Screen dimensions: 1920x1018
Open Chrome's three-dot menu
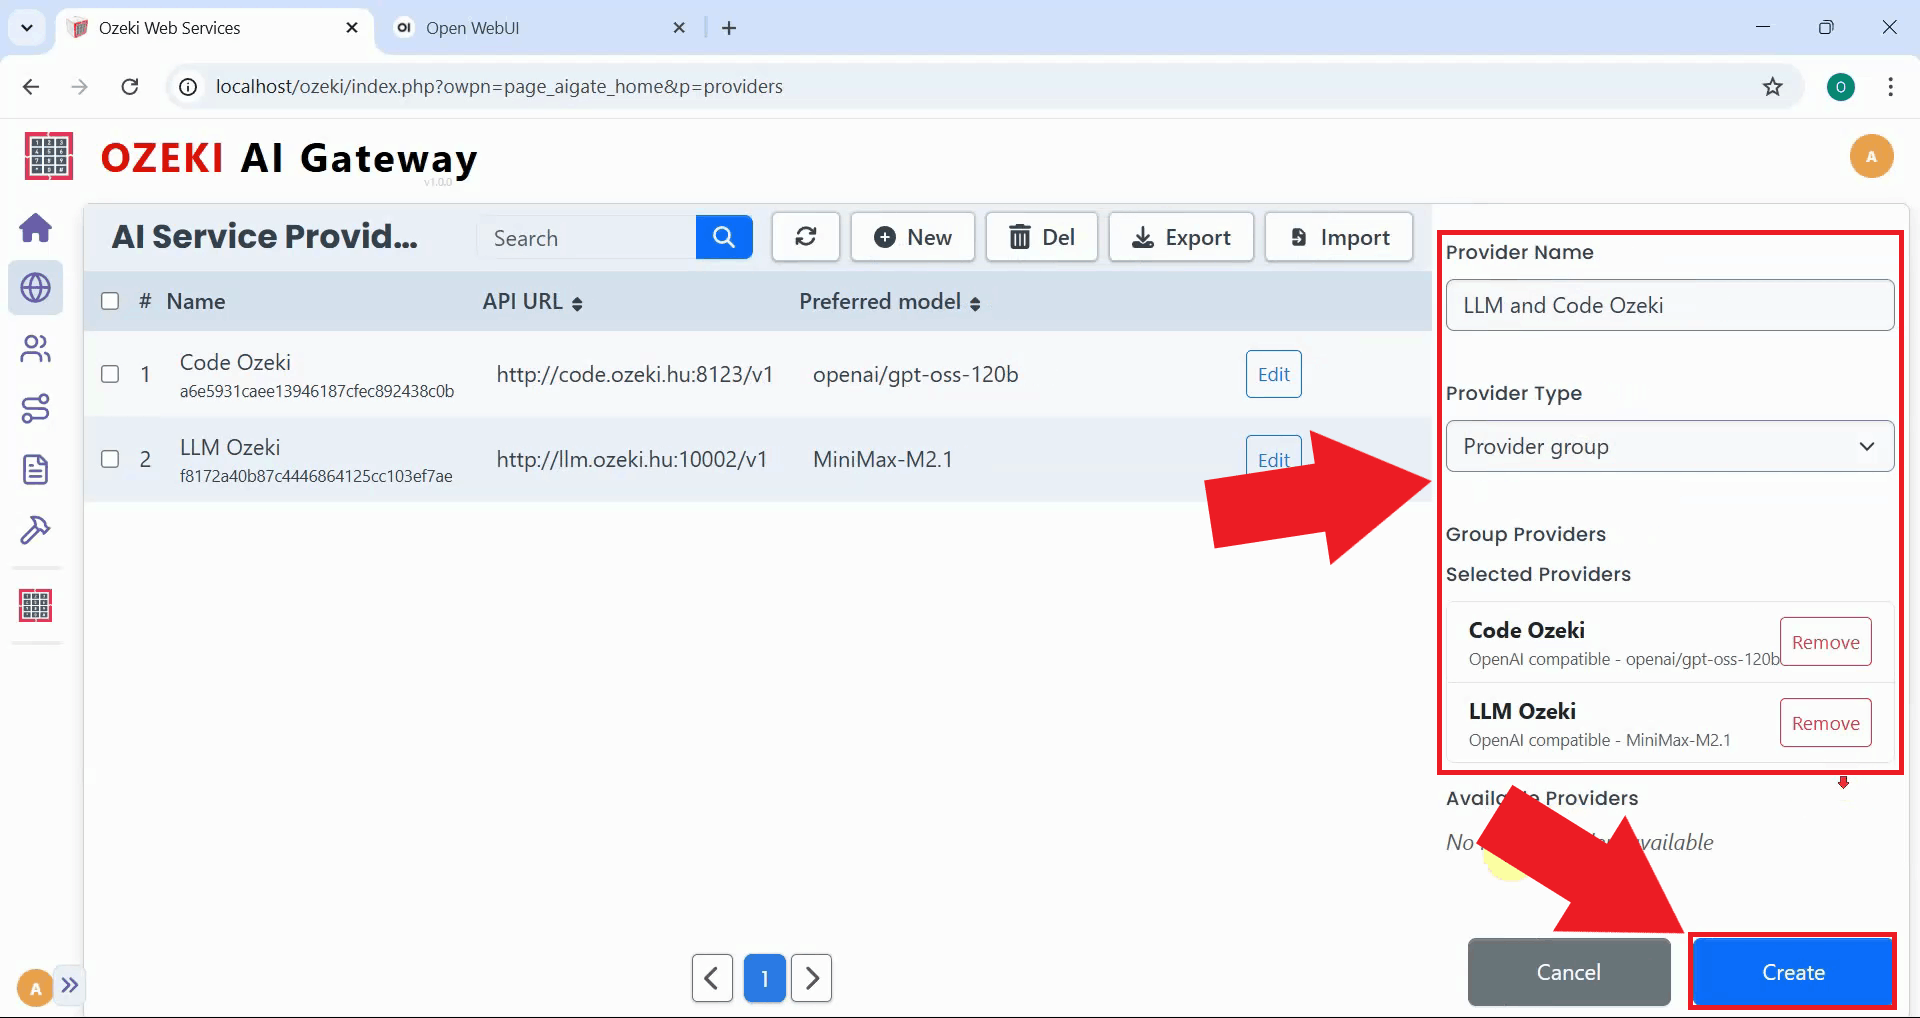click(x=1891, y=87)
